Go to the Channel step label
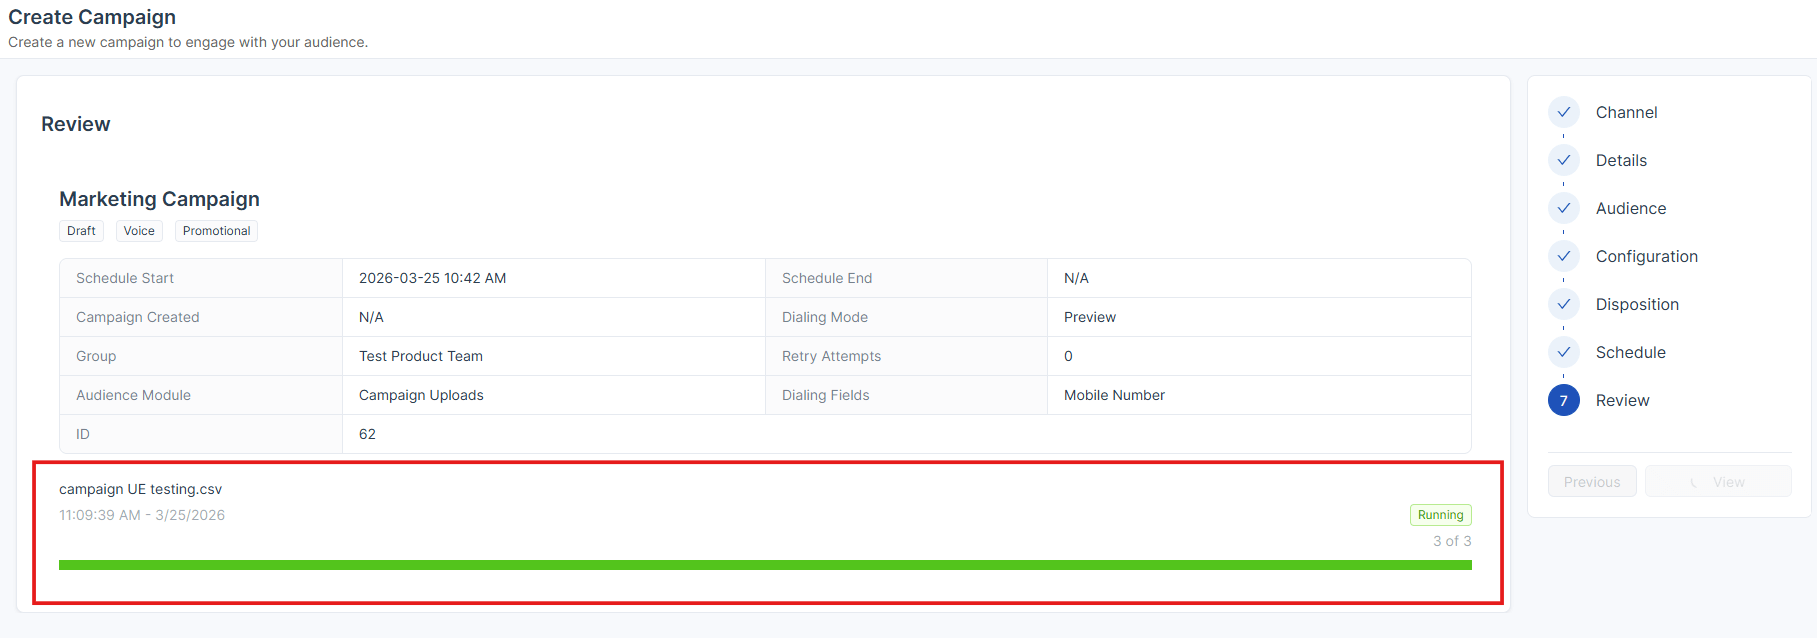Image resolution: width=1817 pixels, height=638 pixels. click(1626, 112)
